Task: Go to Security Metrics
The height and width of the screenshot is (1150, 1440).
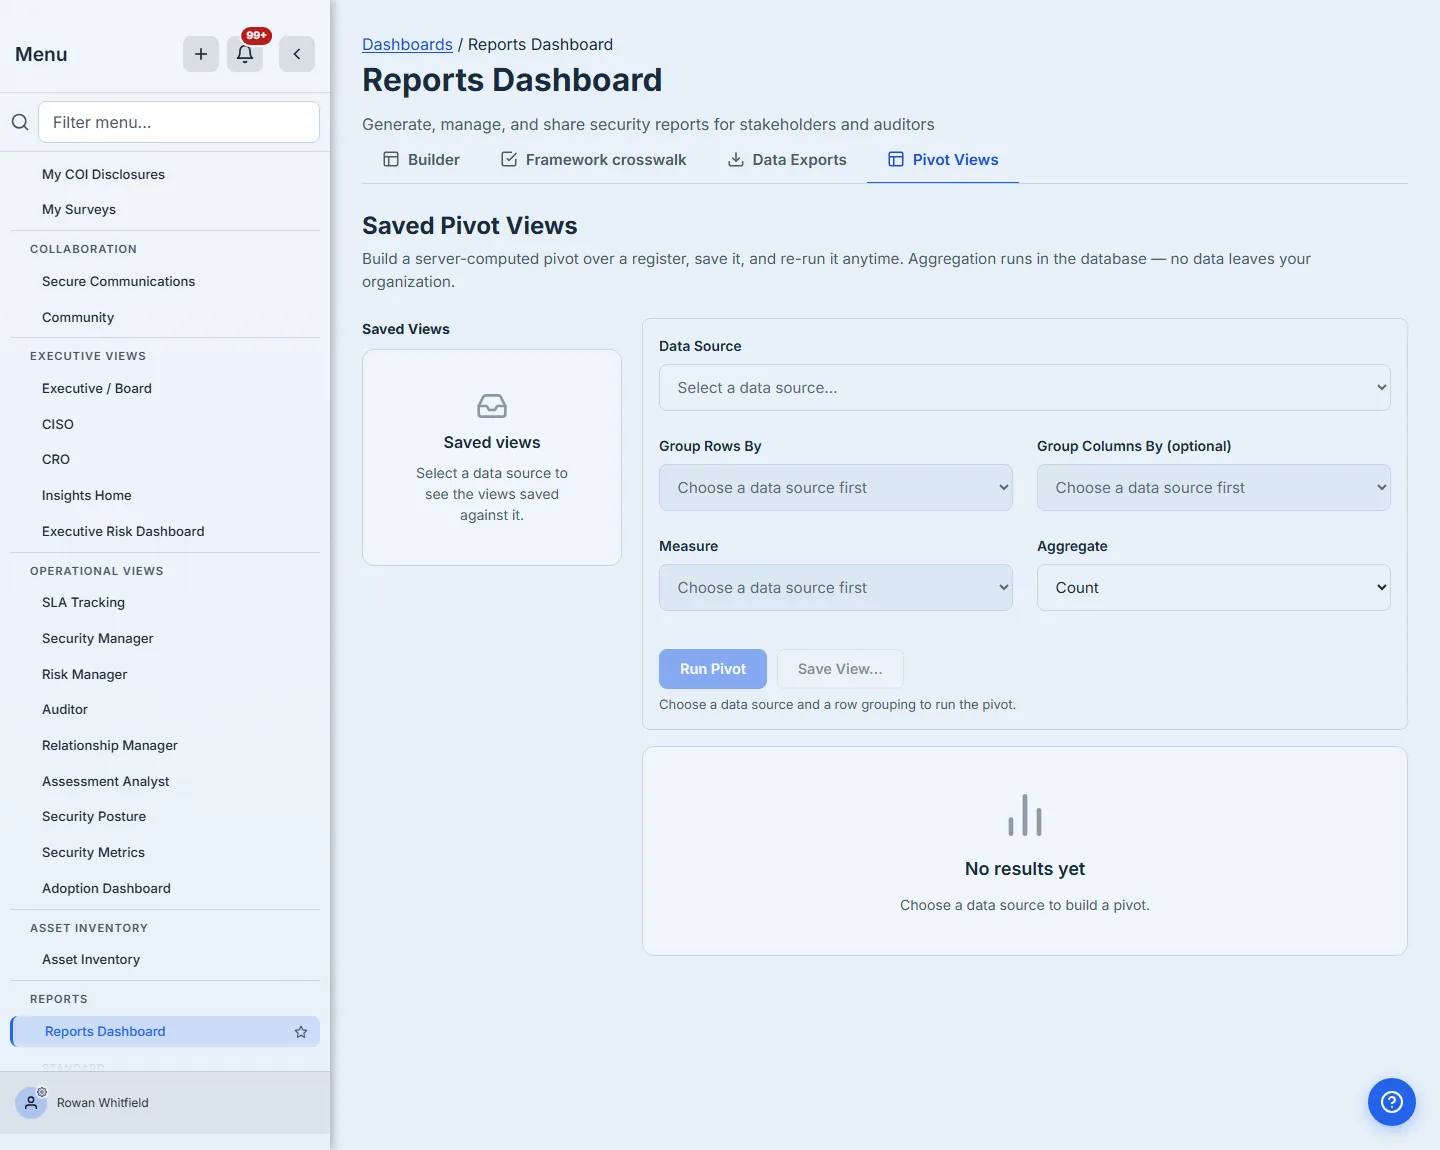Action: [93, 852]
